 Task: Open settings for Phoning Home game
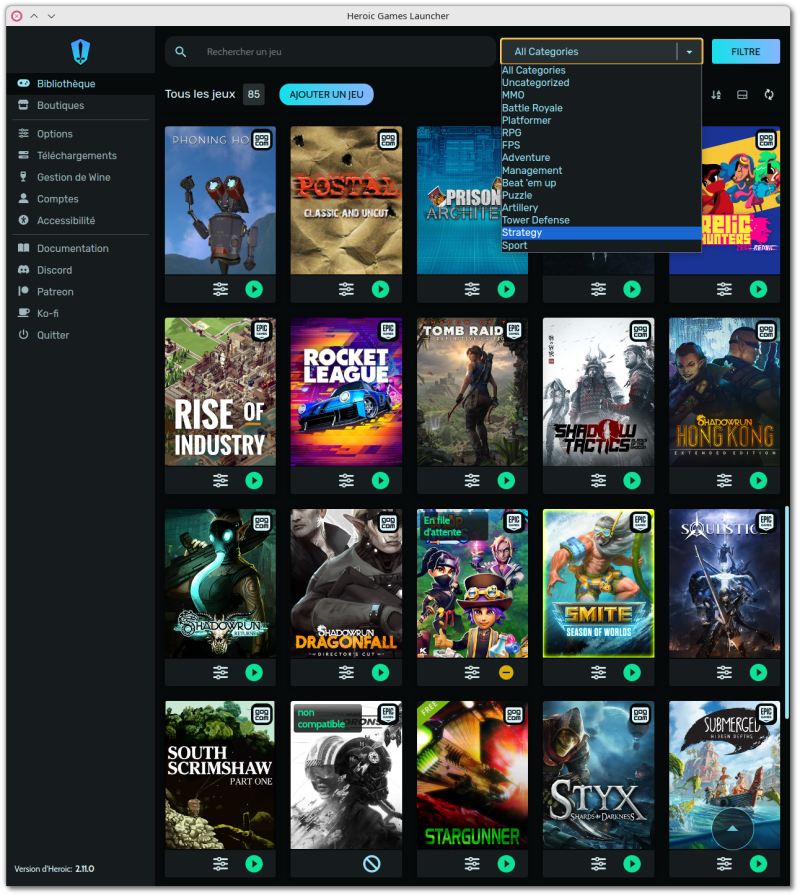[221, 289]
